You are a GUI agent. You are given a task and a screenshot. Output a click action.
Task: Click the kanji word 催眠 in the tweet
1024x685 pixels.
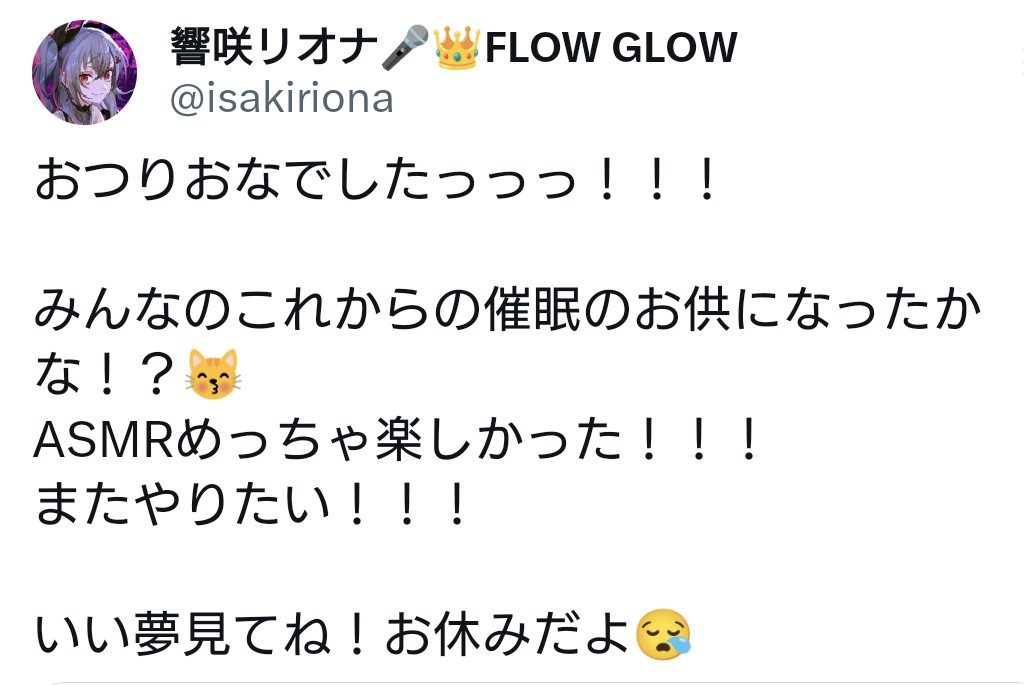coord(533,310)
